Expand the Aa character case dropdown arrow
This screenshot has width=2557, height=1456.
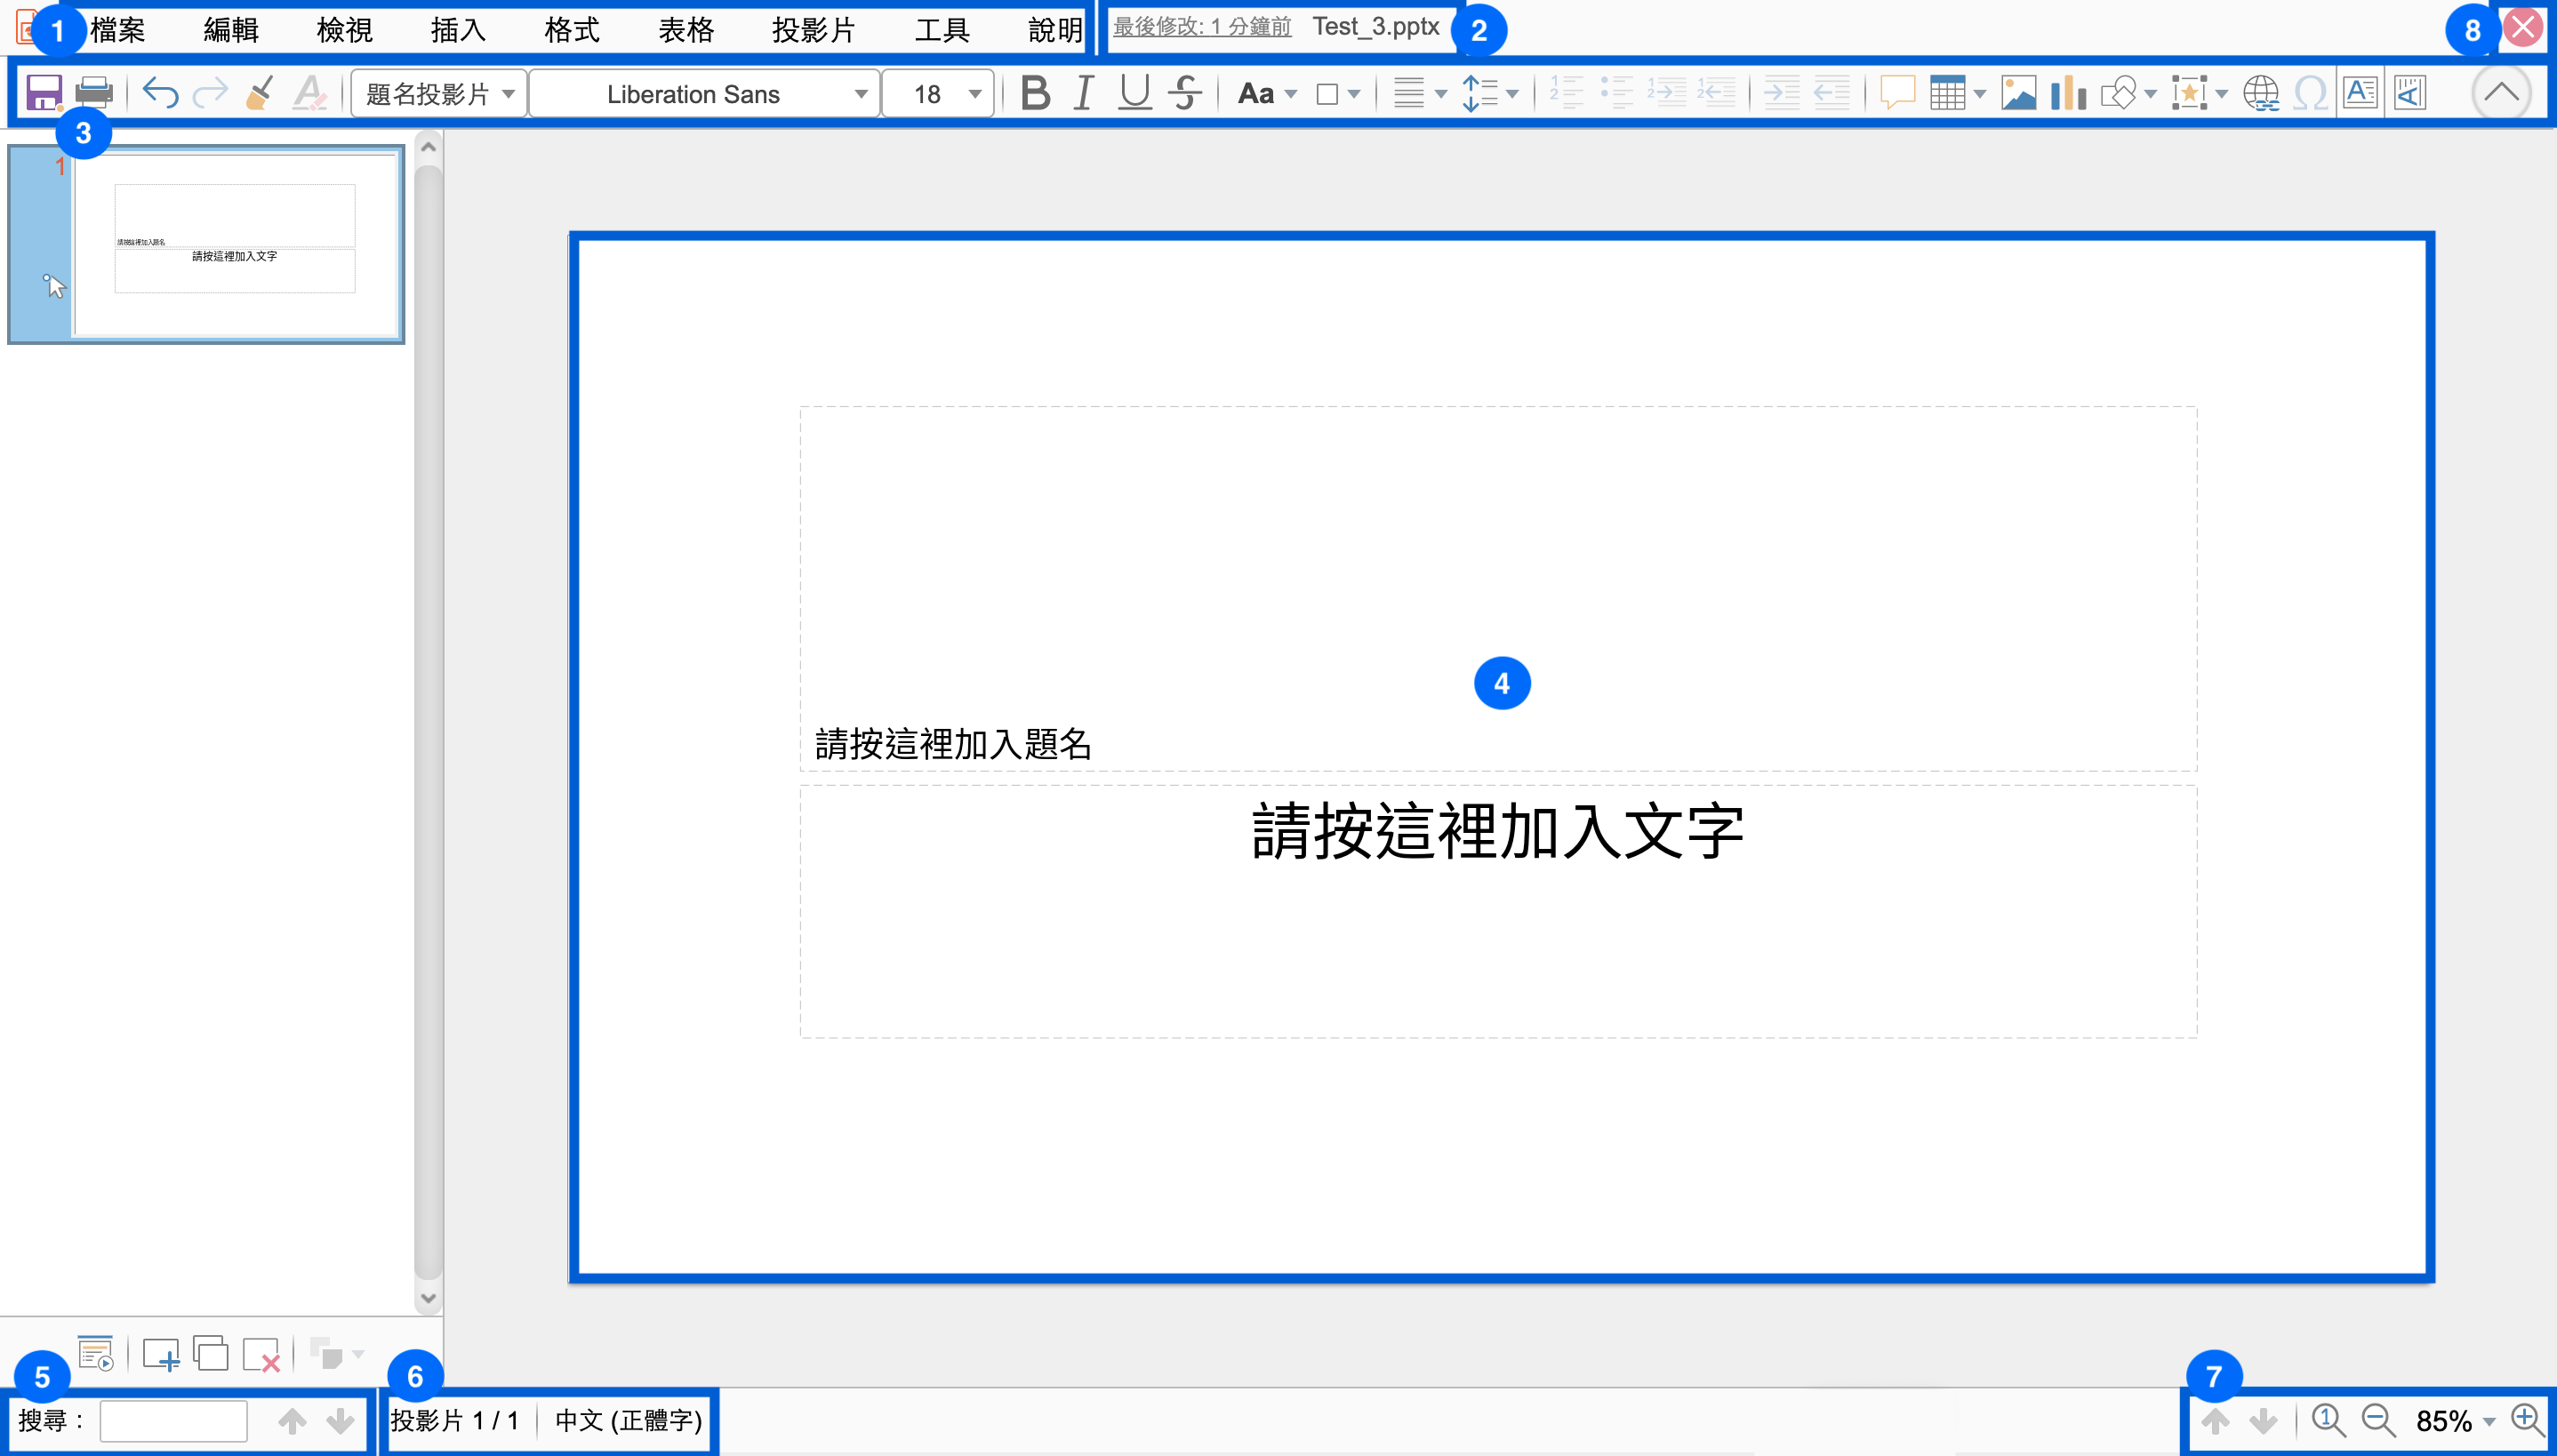click(1291, 94)
